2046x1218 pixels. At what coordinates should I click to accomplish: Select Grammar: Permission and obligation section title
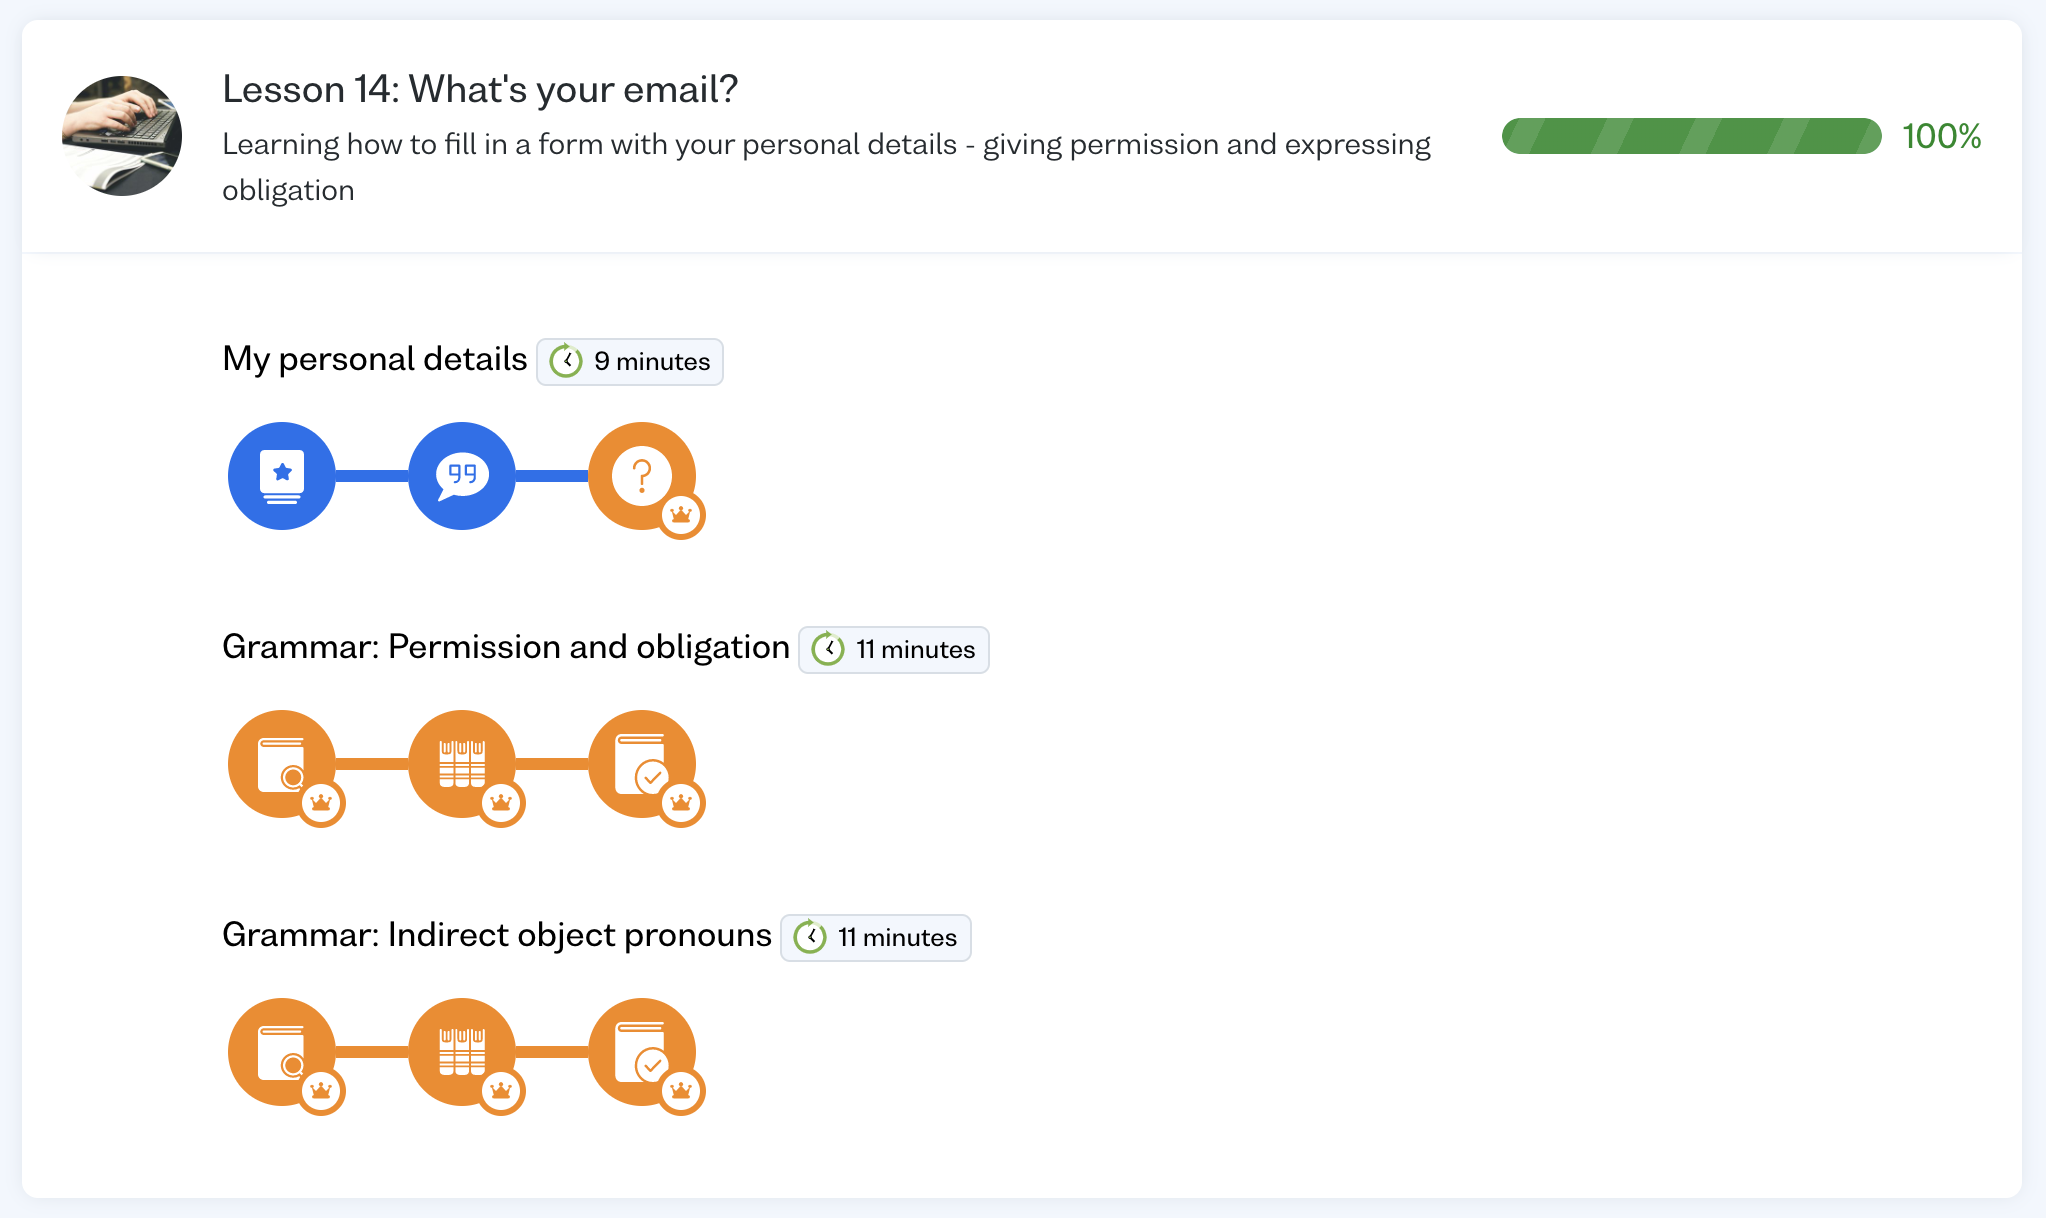coord(506,647)
